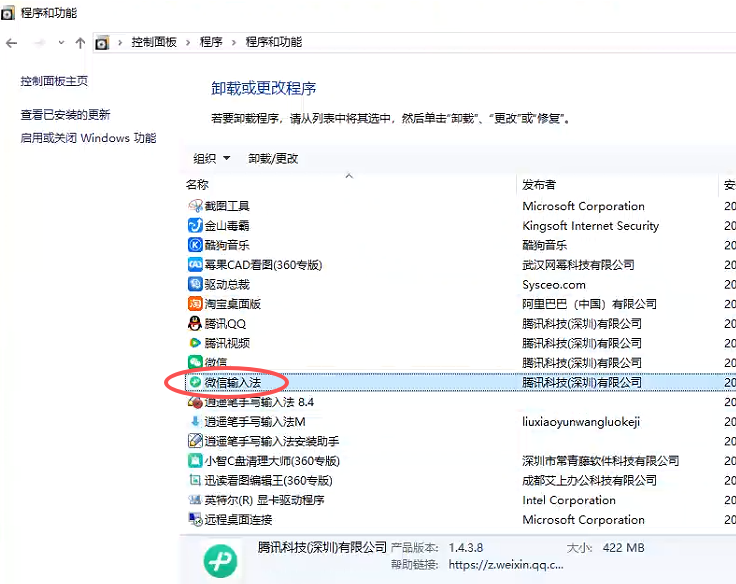
Task: Click the control panel icon in address bar
Action: [102, 43]
